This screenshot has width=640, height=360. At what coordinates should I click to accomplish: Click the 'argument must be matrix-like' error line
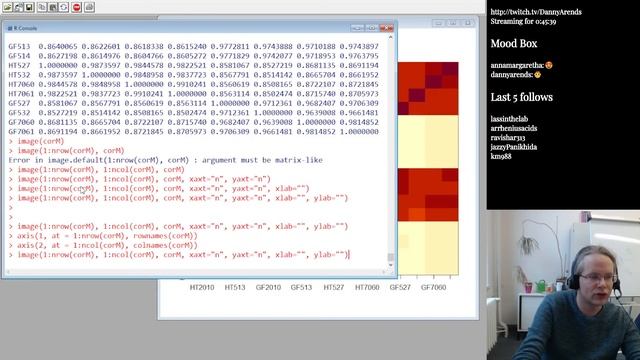pyautogui.click(x=165, y=160)
